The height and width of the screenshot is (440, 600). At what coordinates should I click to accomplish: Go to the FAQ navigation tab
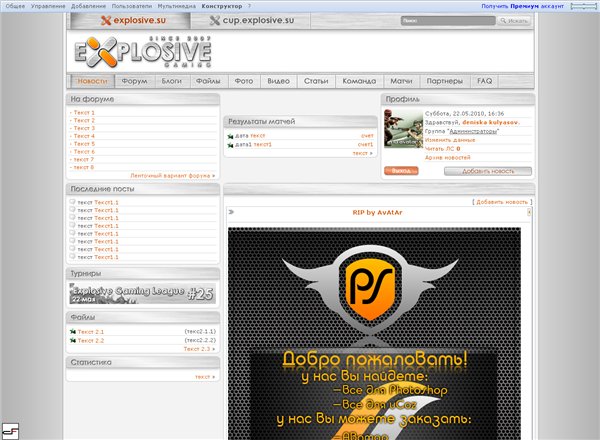pyautogui.click(x=484, y=81)
